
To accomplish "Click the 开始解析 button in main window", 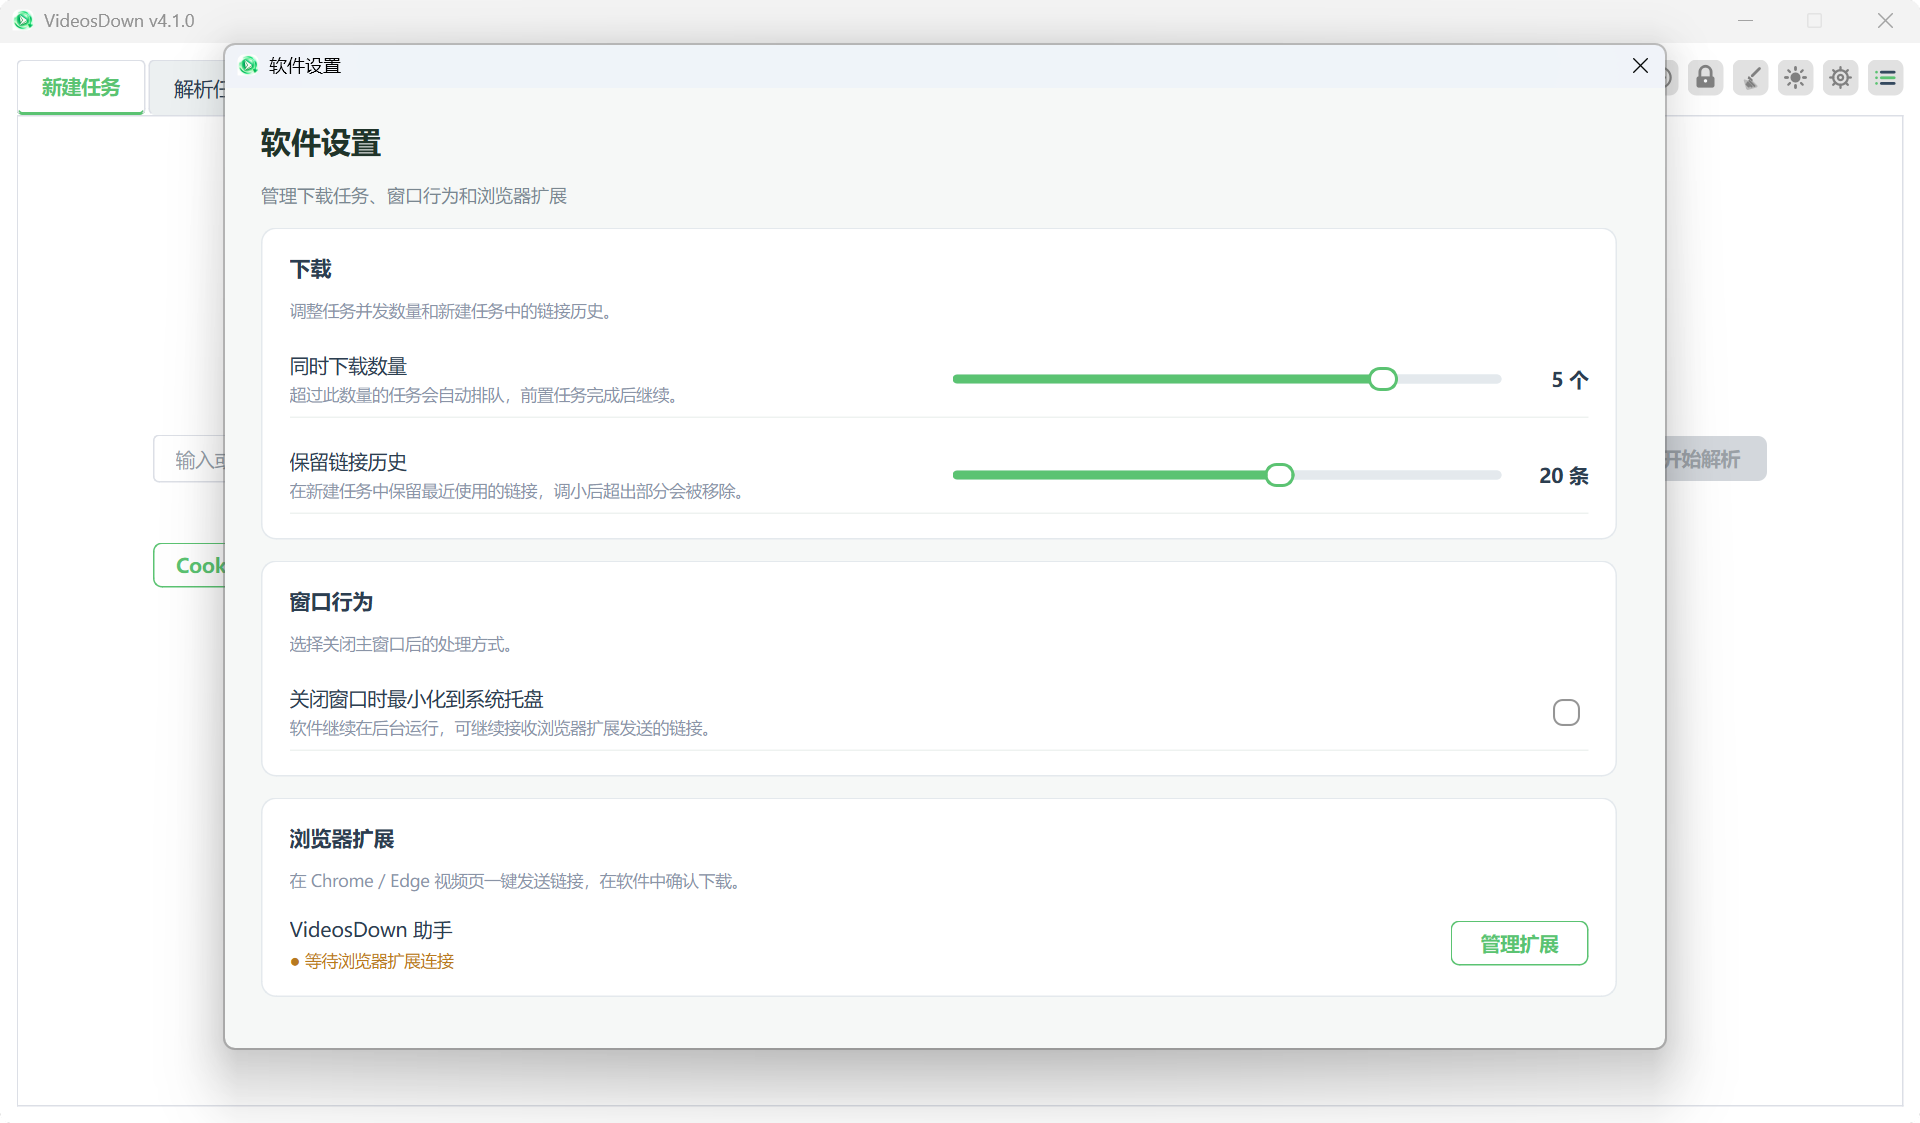I will tap(1715, 459).
